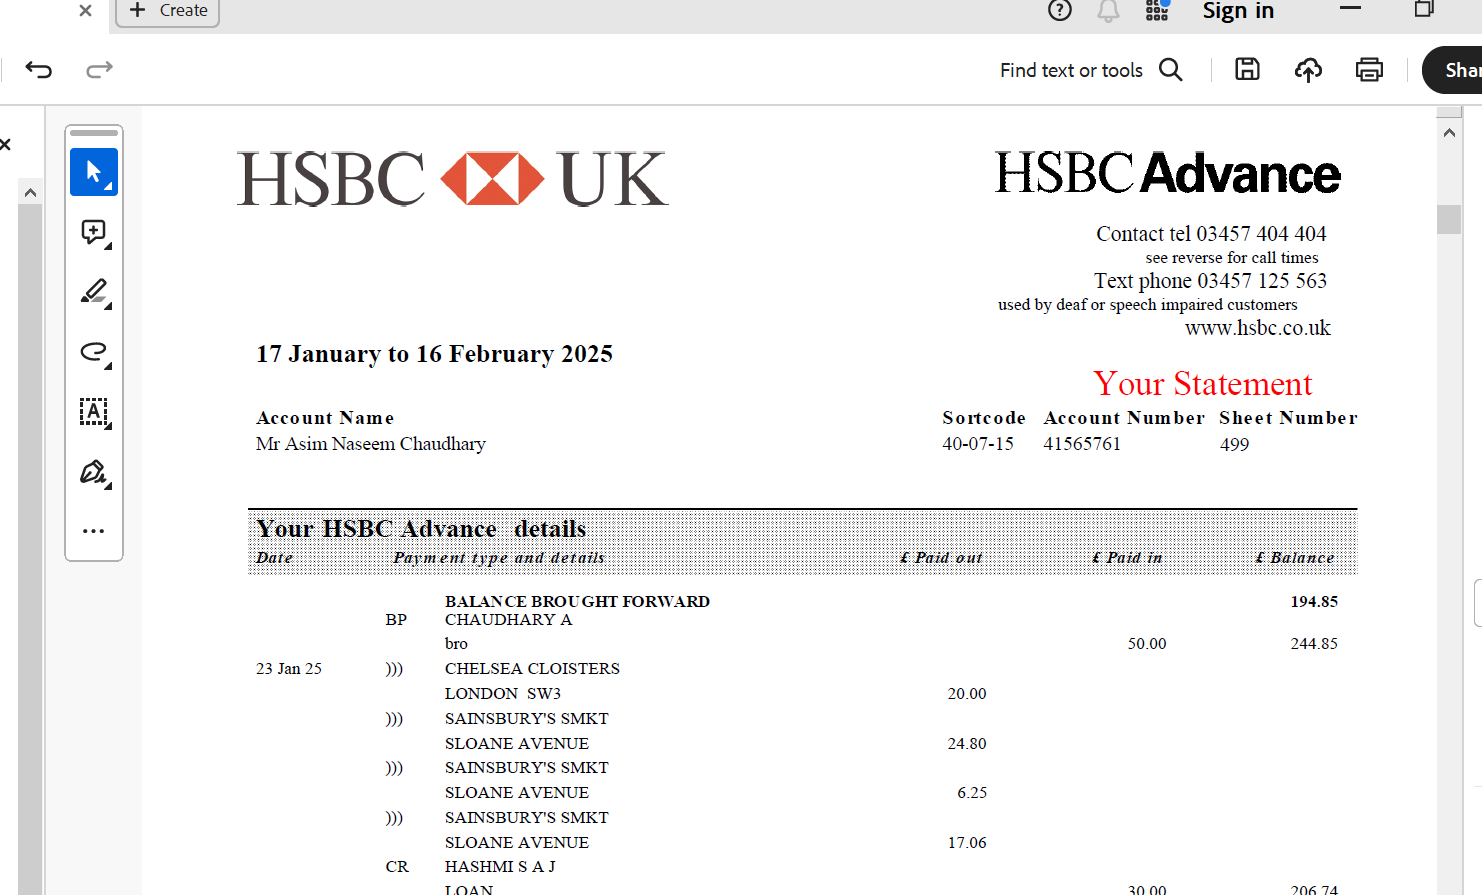Viewport: 1482px width, 895px height.
Task: Open the Fill and Sign pen tool
Action: (94, 472)
